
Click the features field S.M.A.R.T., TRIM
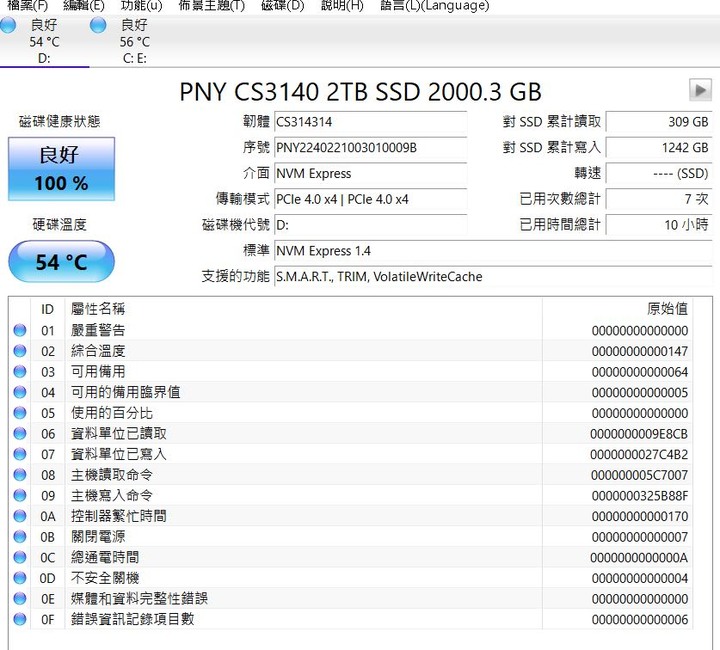pos(493,276)
